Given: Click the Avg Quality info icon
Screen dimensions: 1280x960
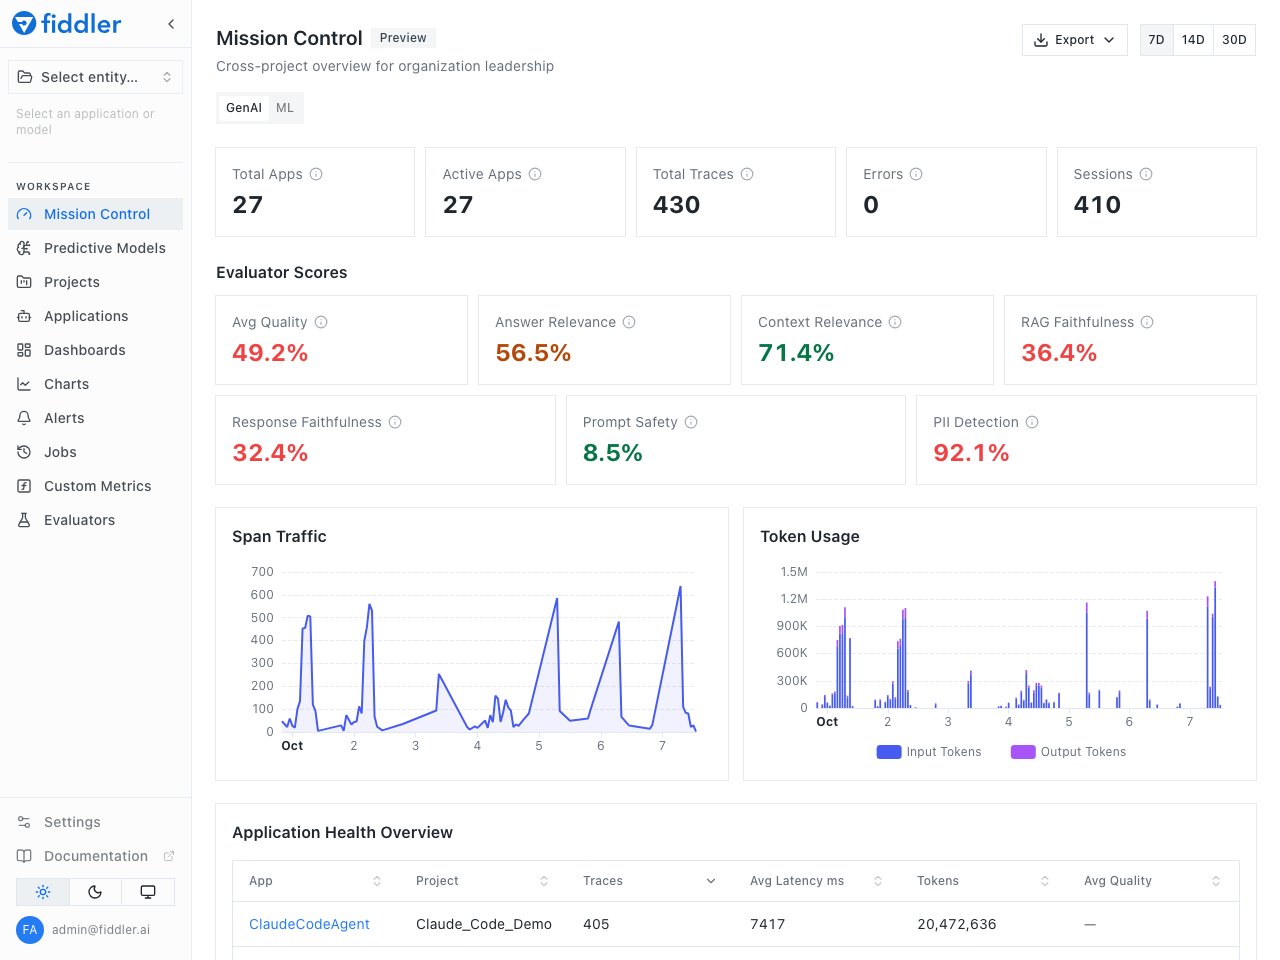Looking at the screenshot, I should pyautogui.click(x=321, y=322).
